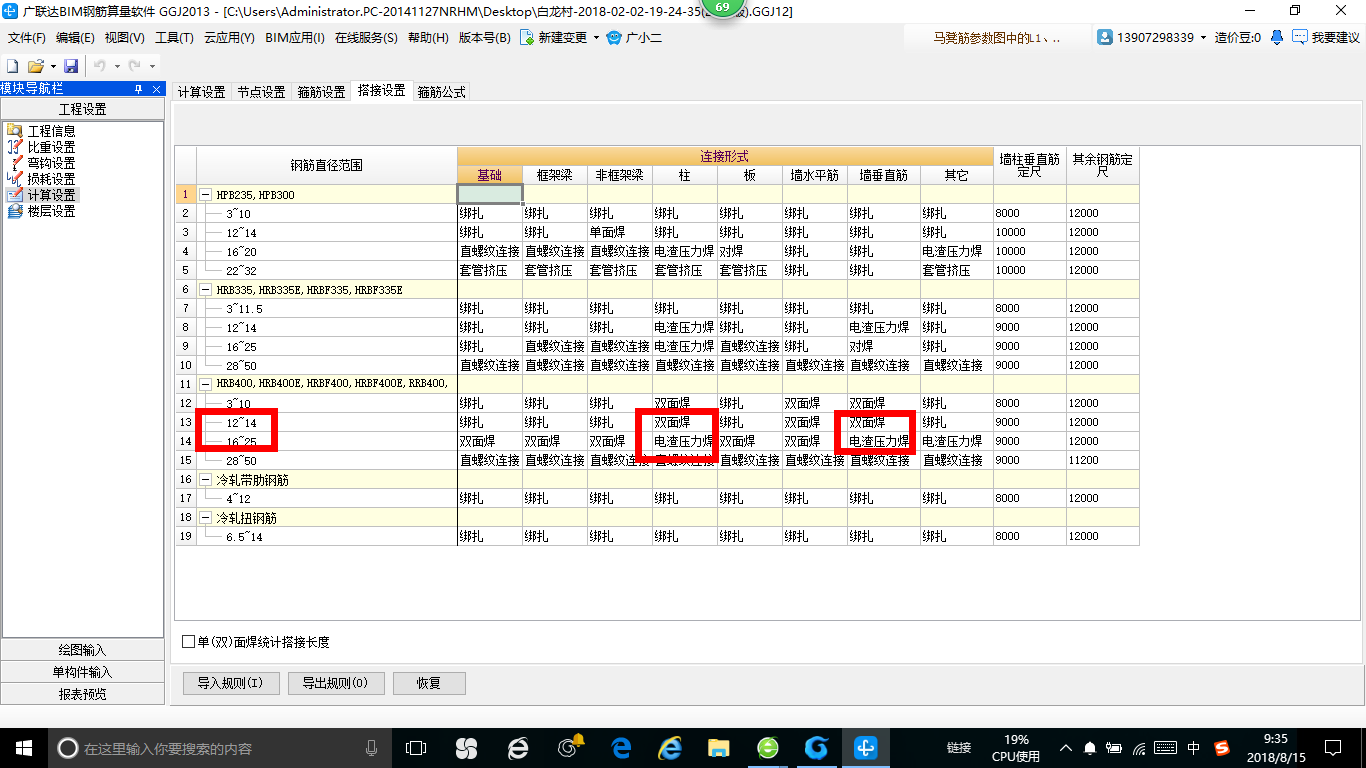
Task: Click the 单面焊 cell in row 3
Action: click(620, 232)
